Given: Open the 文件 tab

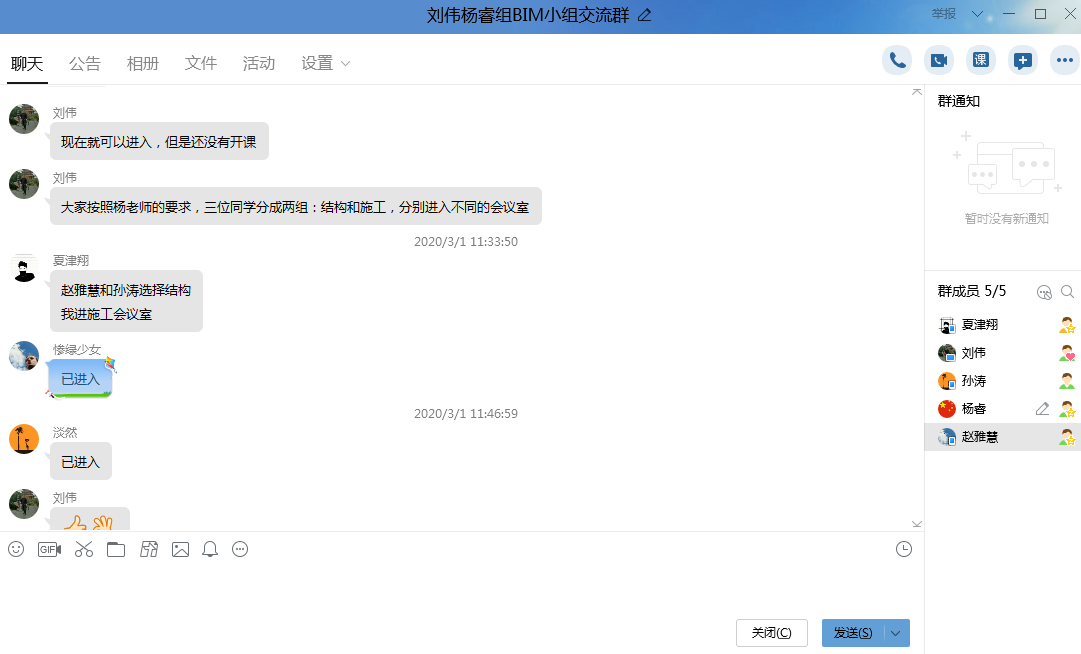Looking at the screenshot, I should click(201, 63).
